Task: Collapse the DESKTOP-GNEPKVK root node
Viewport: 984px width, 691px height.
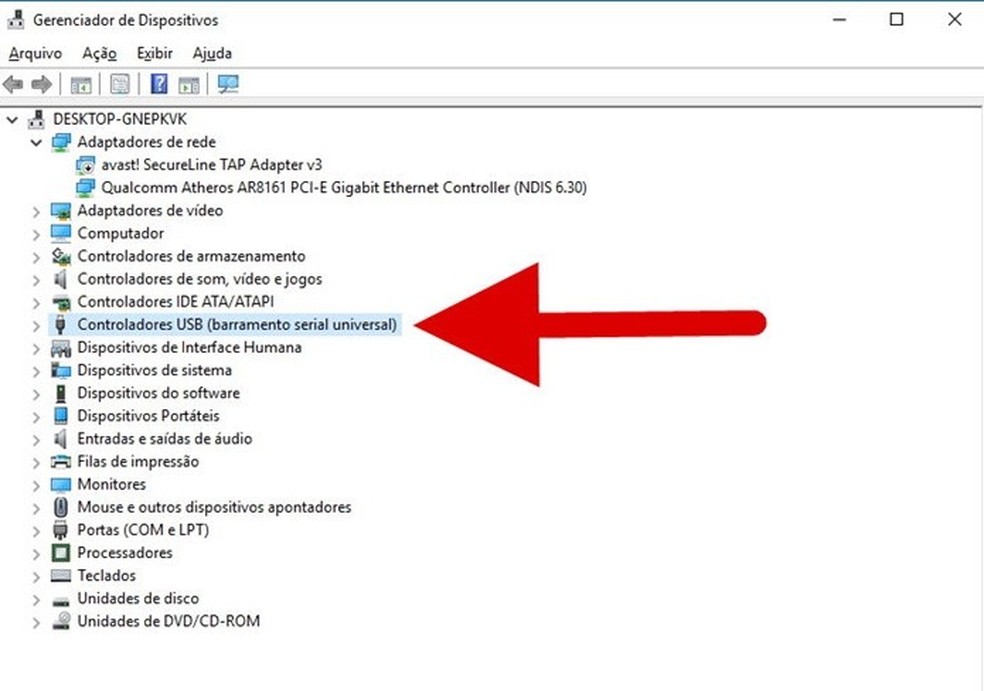Action: pos(12,119)
